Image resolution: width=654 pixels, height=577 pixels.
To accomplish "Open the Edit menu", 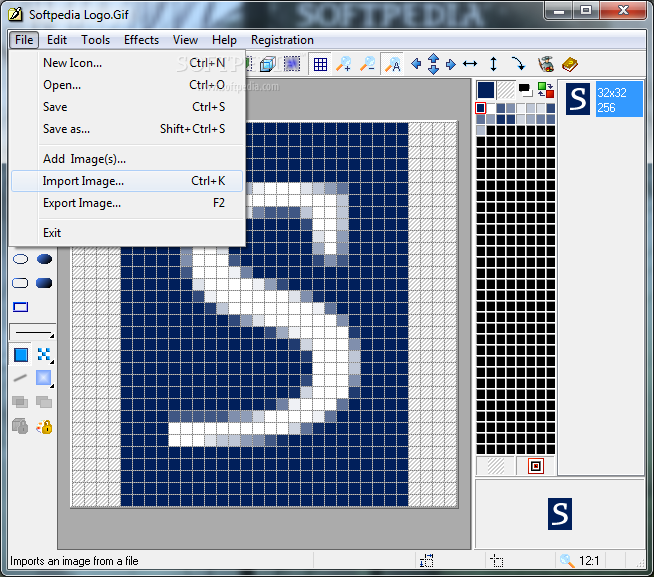I will point(57,40).
